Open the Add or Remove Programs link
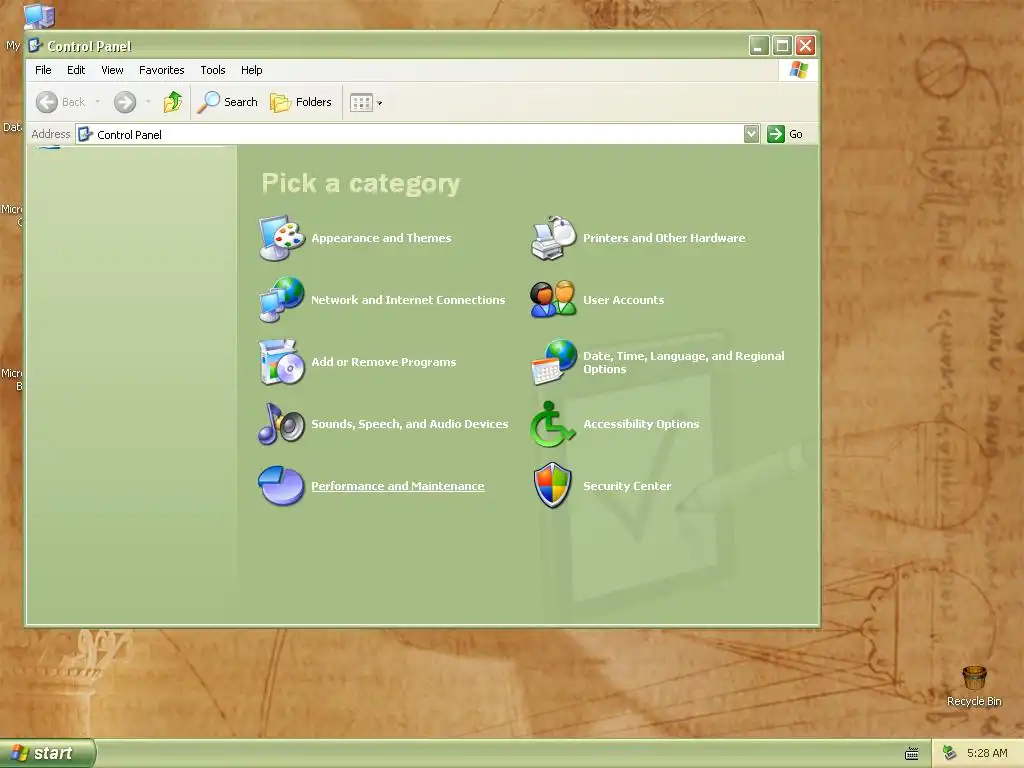The height and width of the screenshot is (768, 1024). tap(383, 362)
